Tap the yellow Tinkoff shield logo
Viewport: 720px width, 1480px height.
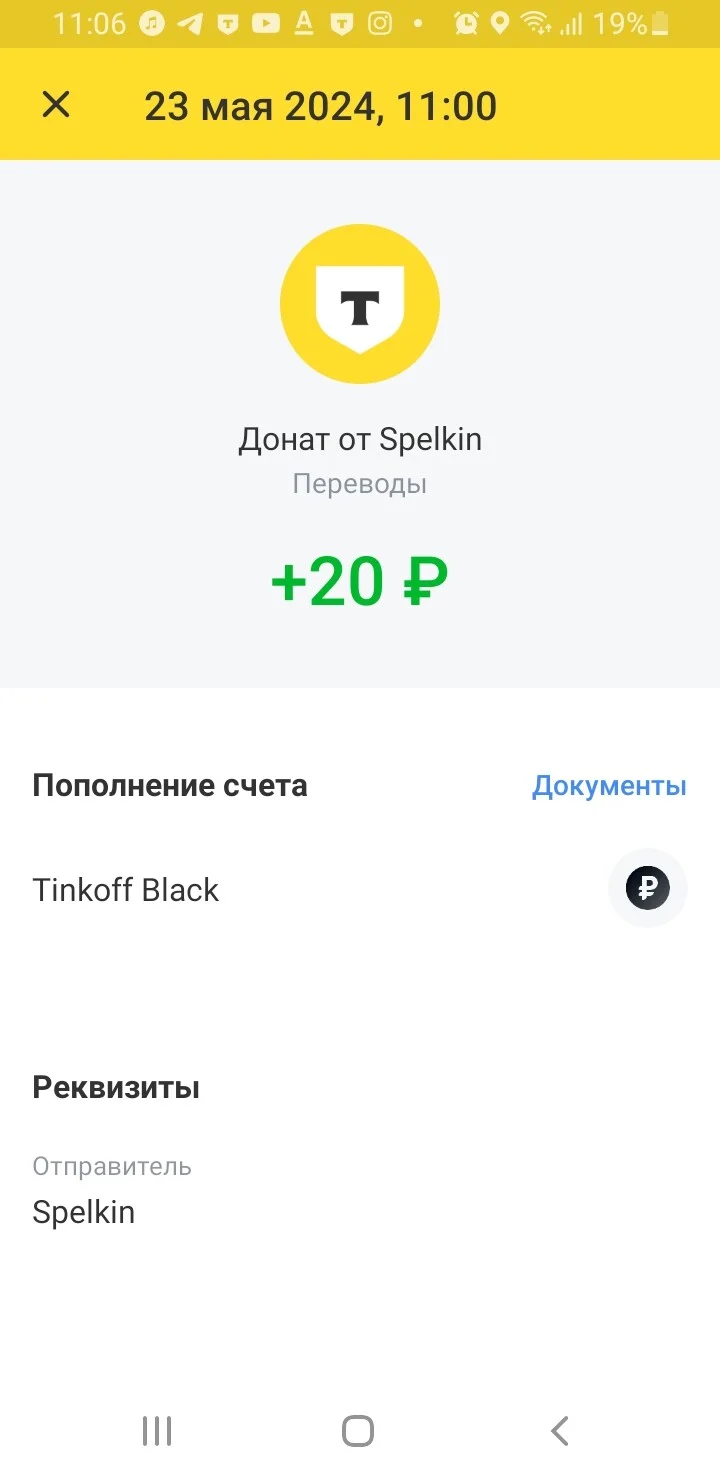point(360,305)
